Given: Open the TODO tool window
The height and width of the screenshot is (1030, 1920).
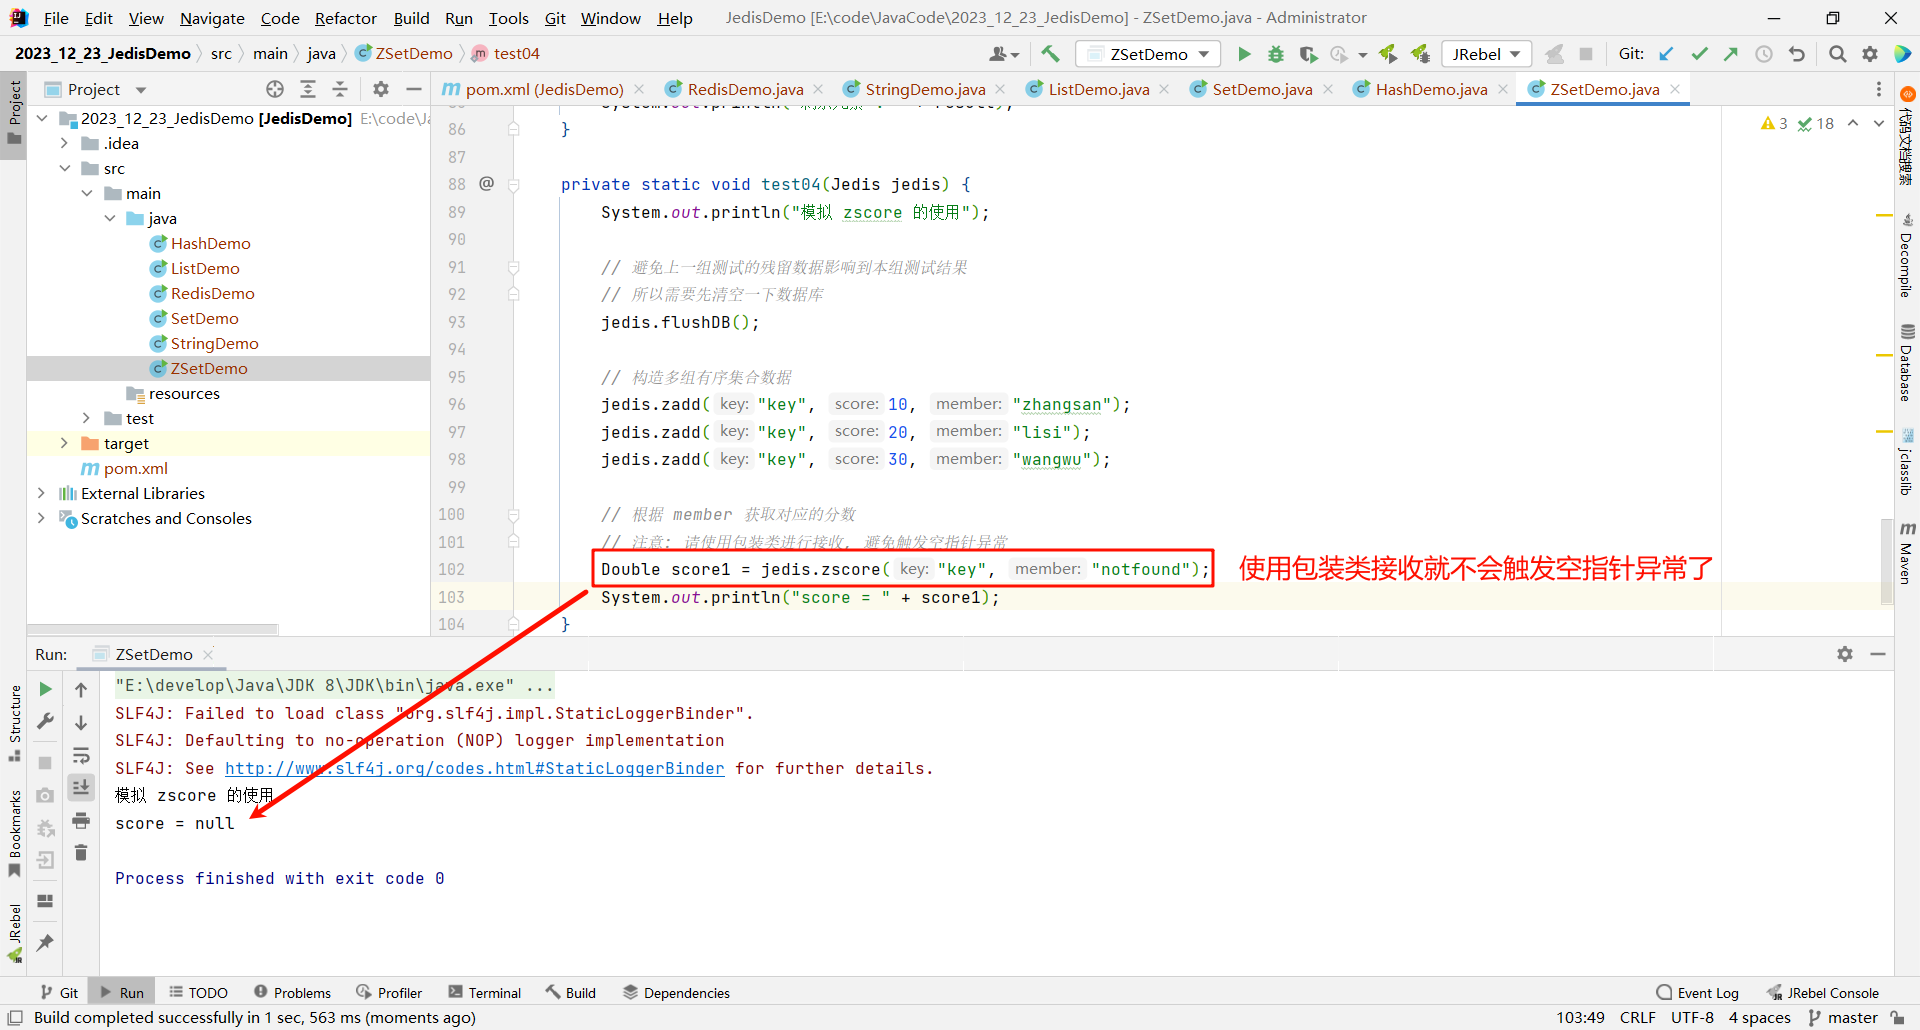Looking at the screenshot, I should coord(198,992).
